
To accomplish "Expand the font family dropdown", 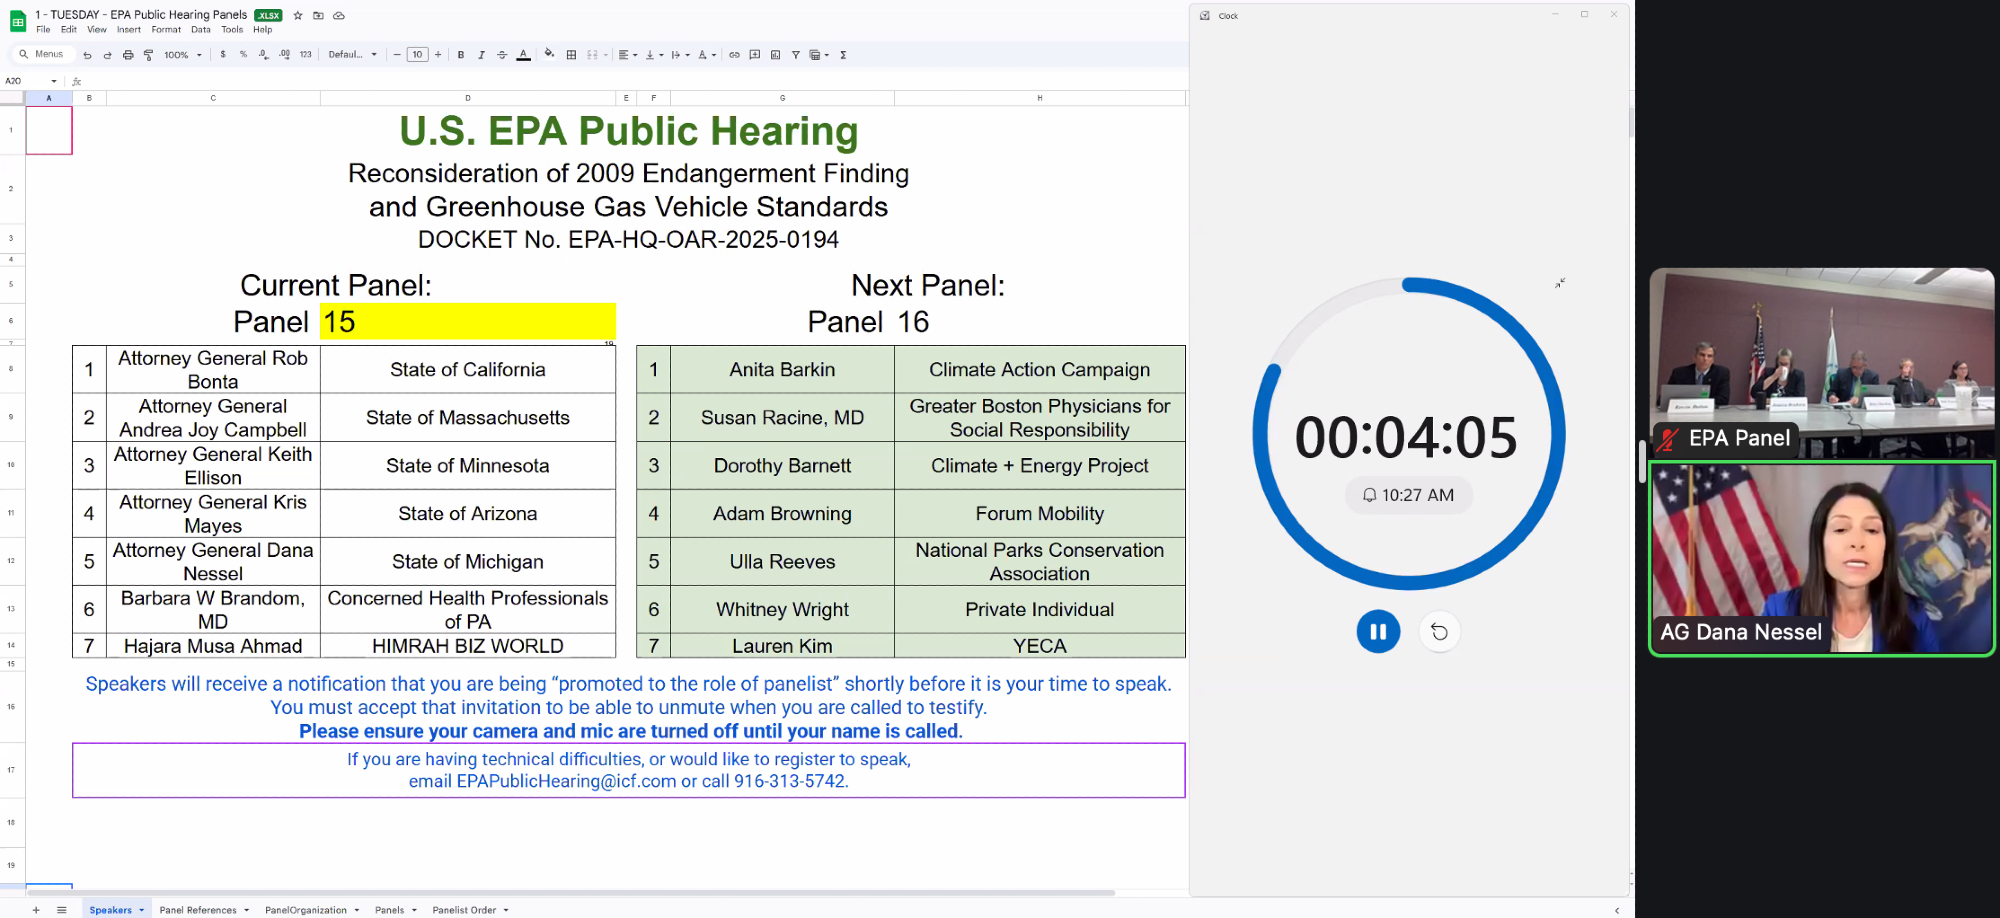I will 353,55.
